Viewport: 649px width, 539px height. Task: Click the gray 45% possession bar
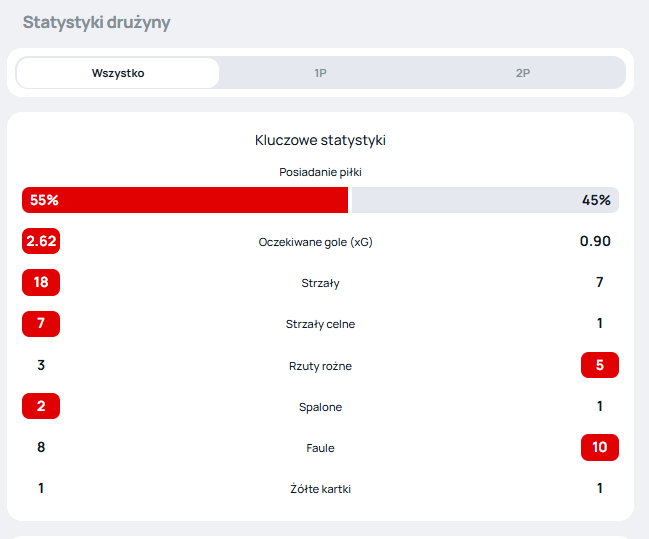coord(485,200)
